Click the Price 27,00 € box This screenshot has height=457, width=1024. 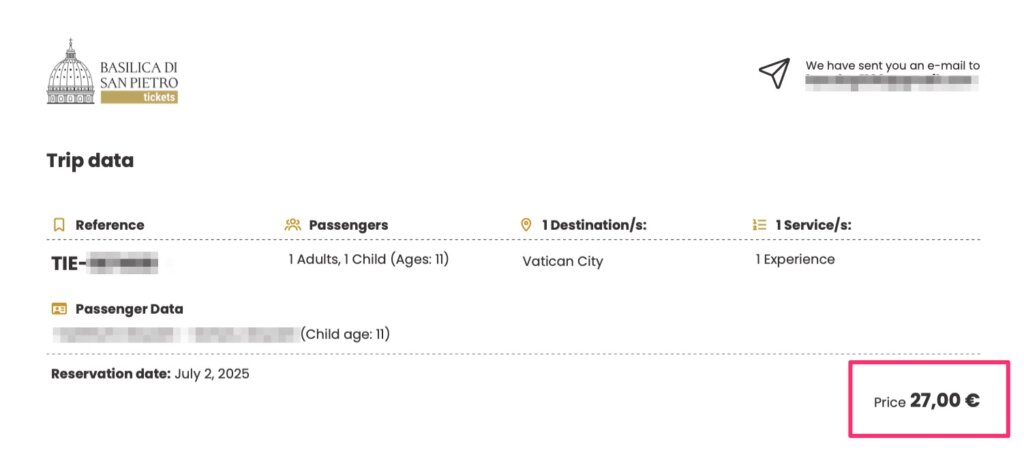click(928, 400)
